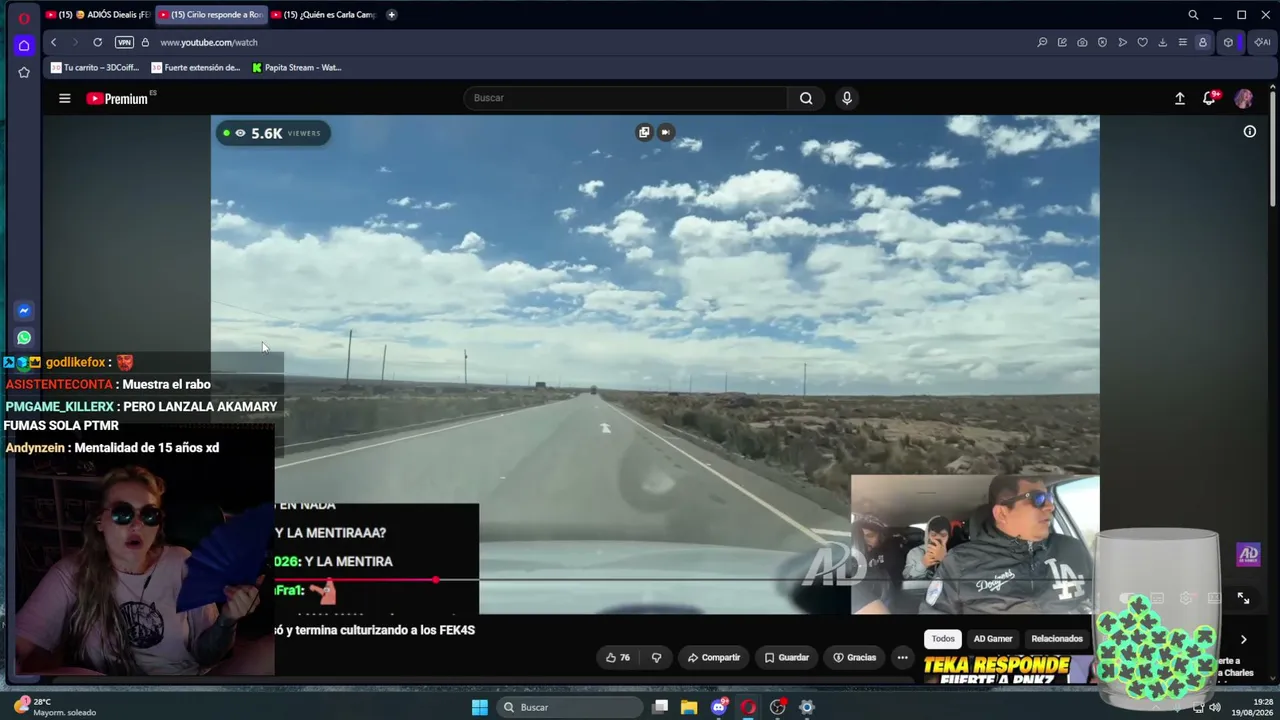Toggle fullscreen on the video player
This screenshot has width=1280, height=720.
pos(1243,598)
